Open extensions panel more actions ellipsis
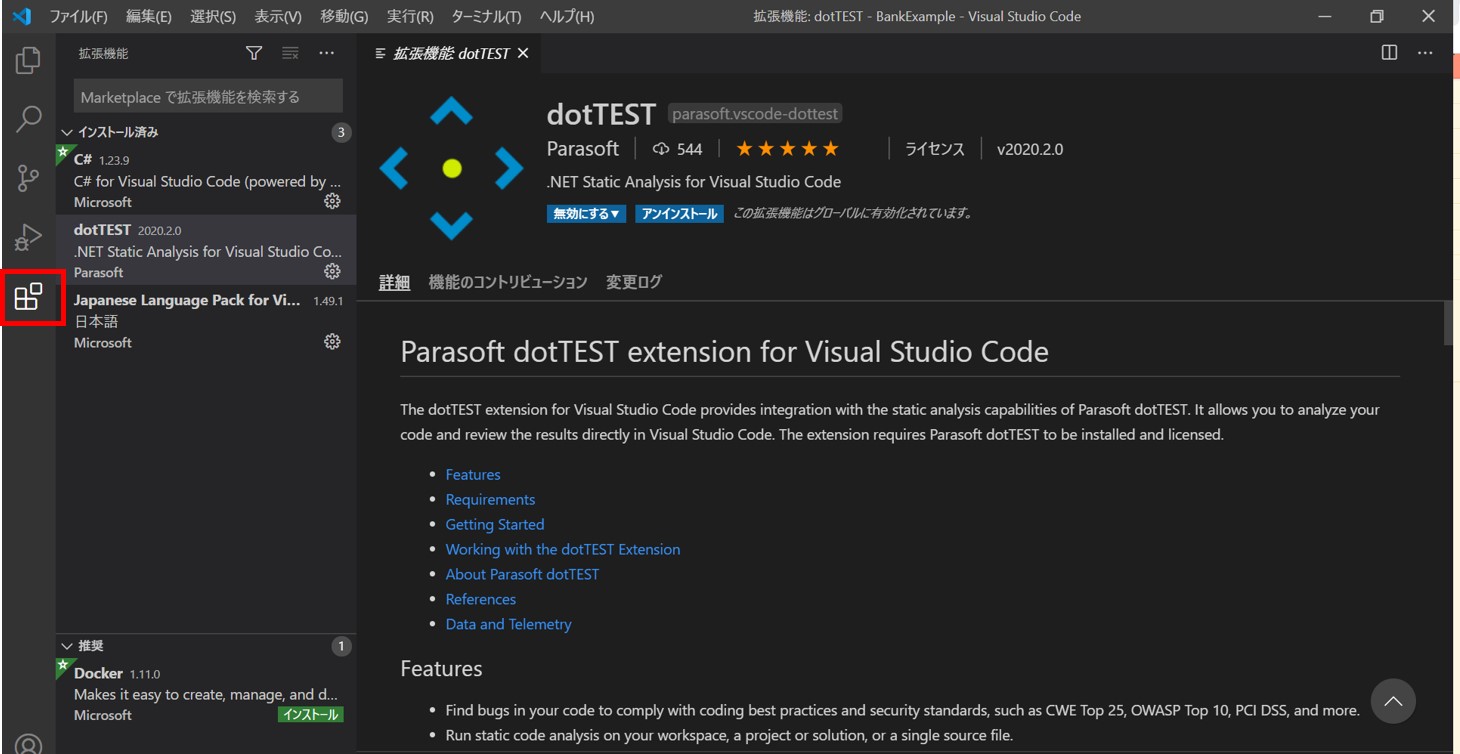Screen dimensions: 1460x754 [x=327, y=53]
